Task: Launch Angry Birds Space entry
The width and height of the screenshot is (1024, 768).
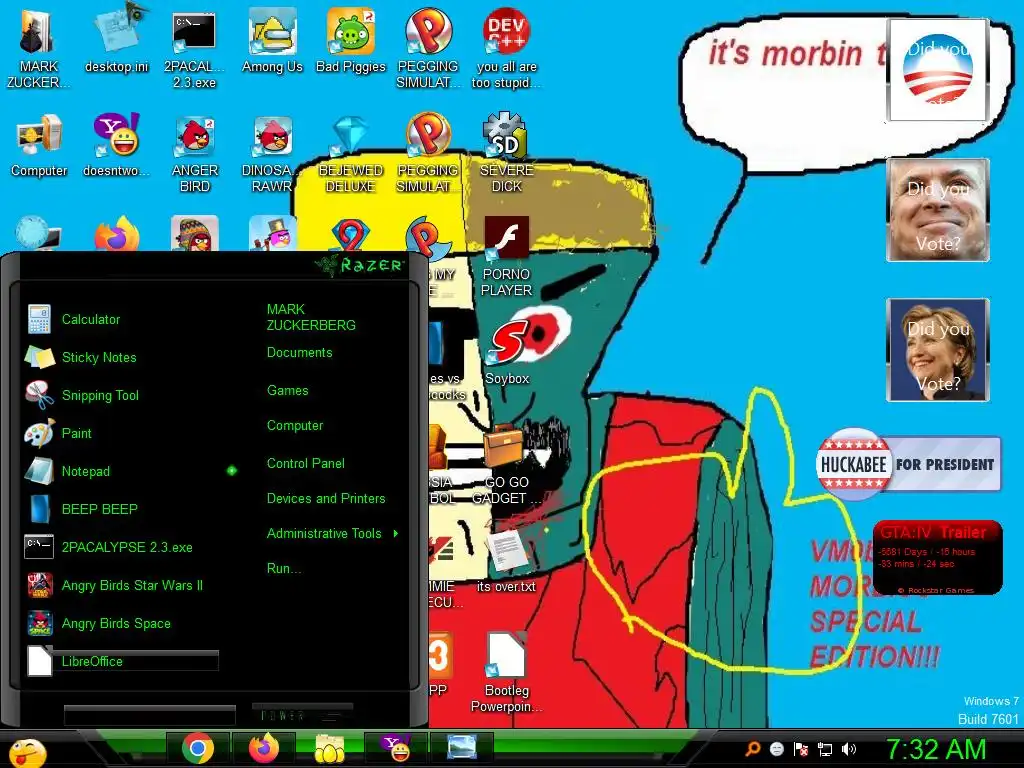Action: click(x=121, y=623)
